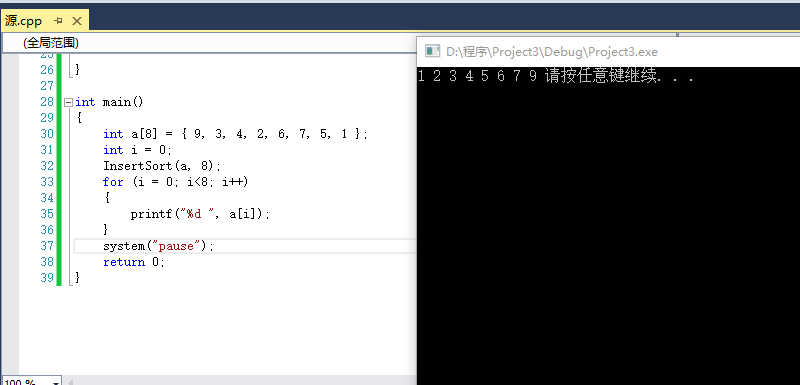This screenshot has width=800, height=385.
Task: Close the 源.cpp tab
Action: pyautogui.click(x=77, y=21)
